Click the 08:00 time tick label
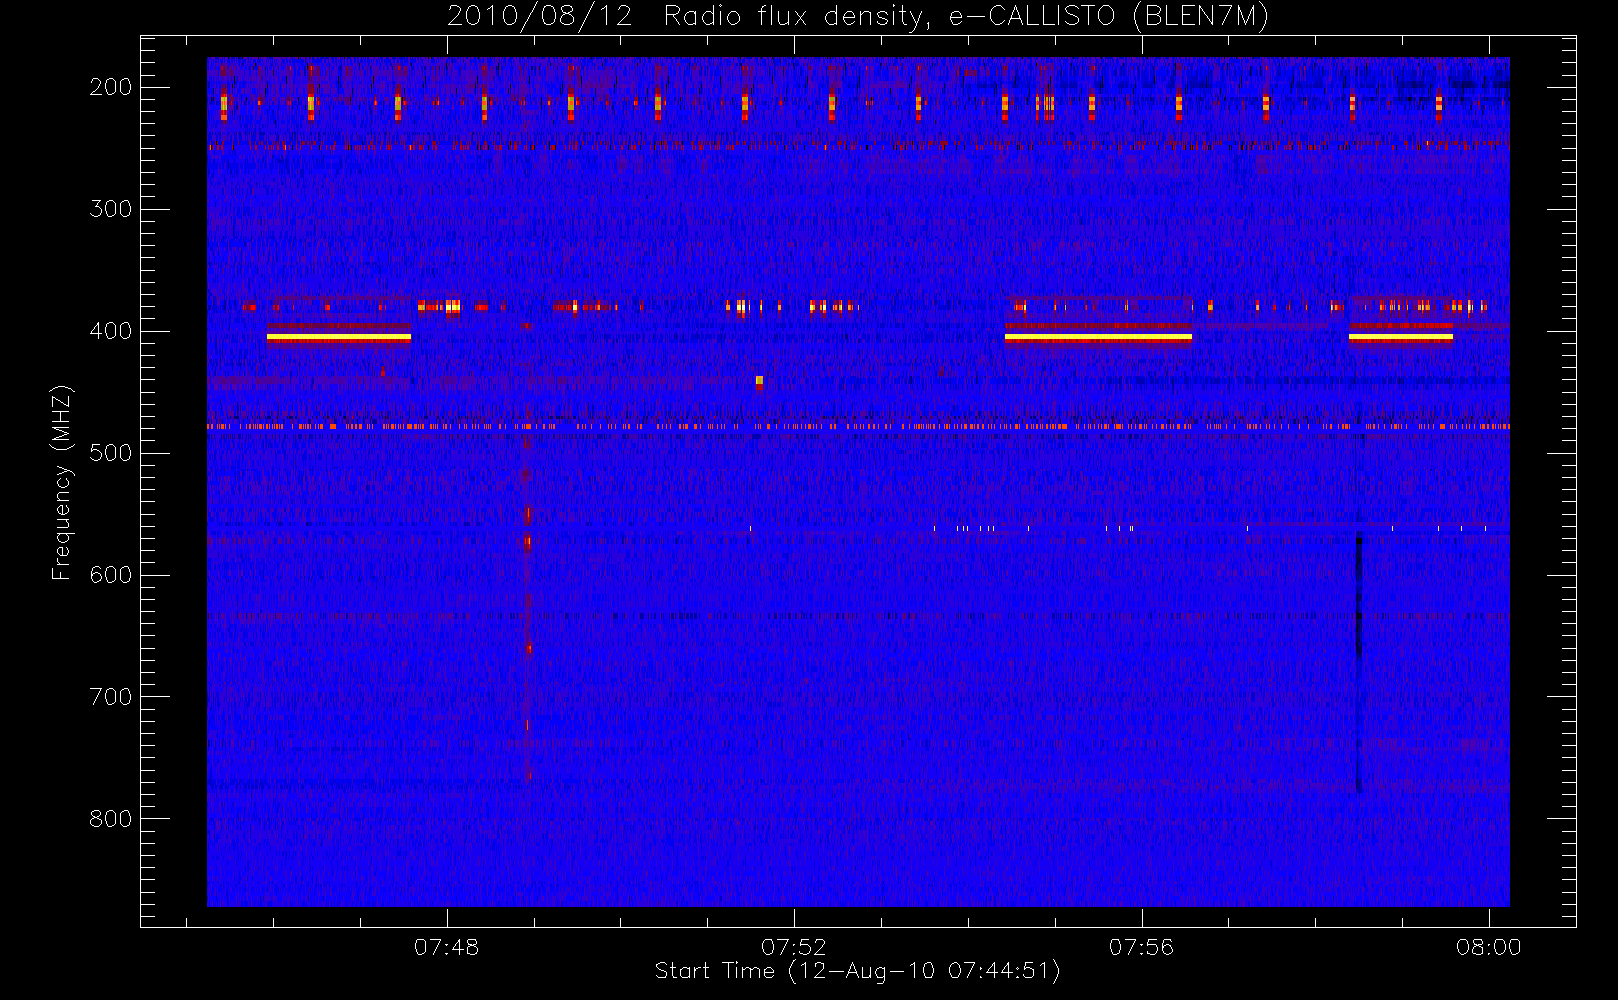This screenshot has height=1000, width=1618. 1488,947
